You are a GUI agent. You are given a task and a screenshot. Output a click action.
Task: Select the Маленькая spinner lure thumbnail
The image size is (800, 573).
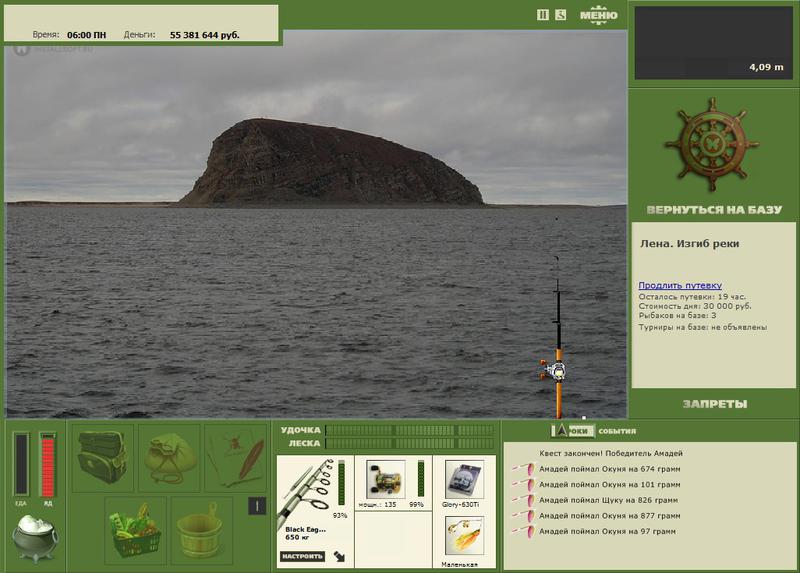[464, 536]
